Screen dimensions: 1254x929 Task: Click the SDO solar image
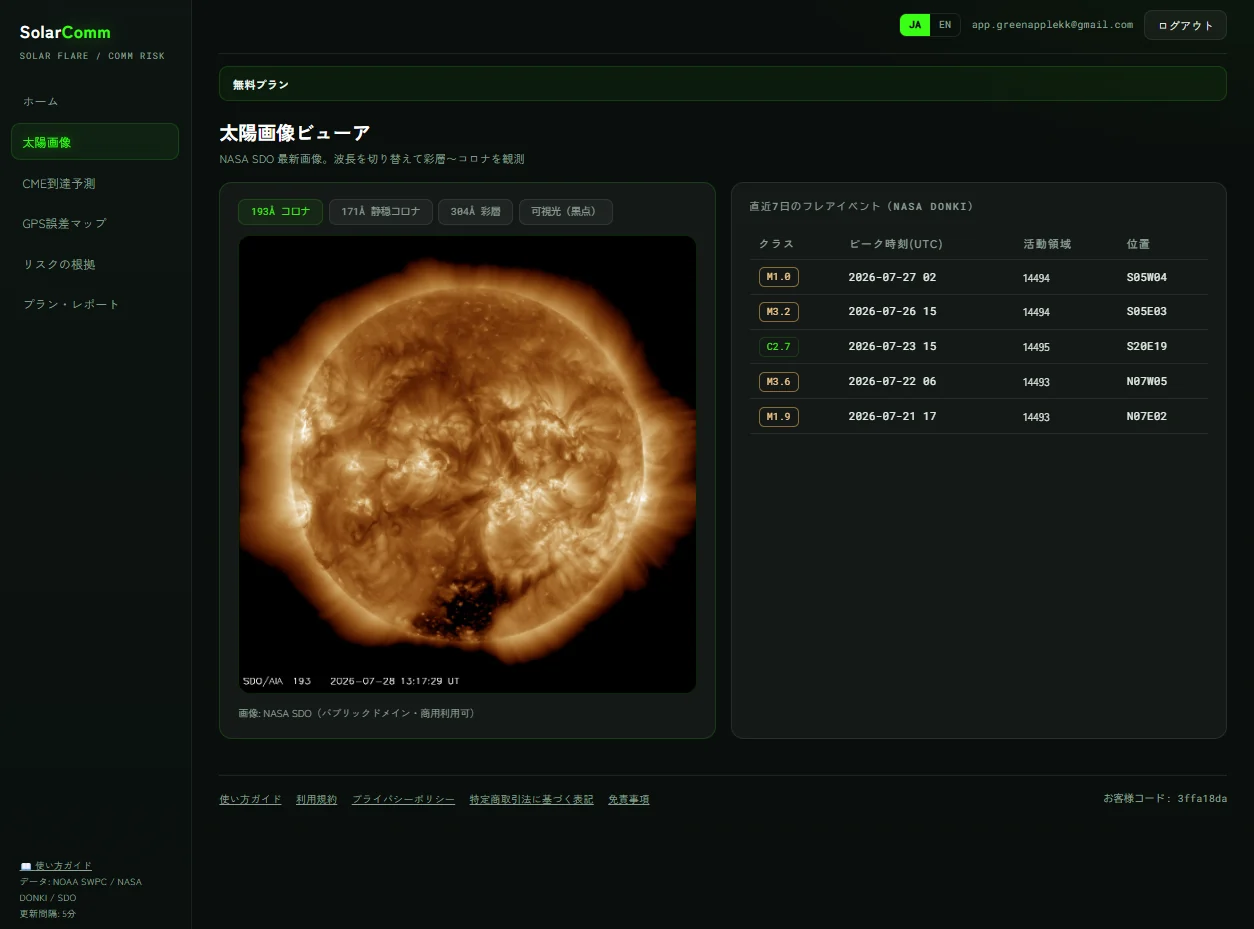tap(467, 464)
